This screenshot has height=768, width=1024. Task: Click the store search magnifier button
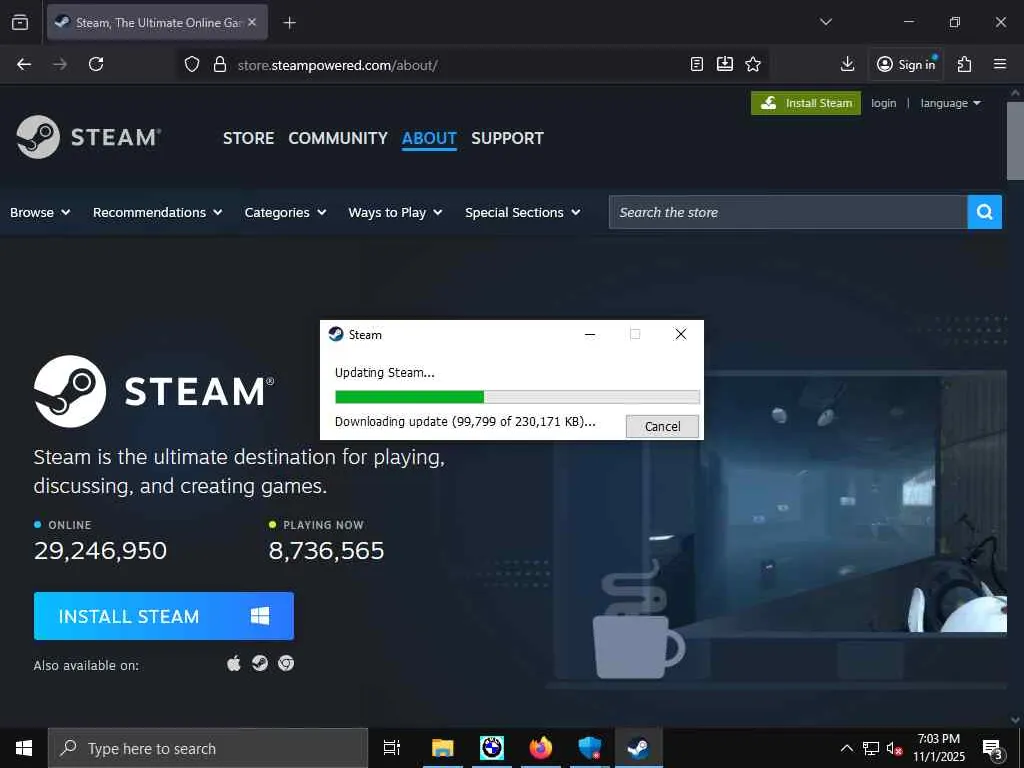click(985, 212)
